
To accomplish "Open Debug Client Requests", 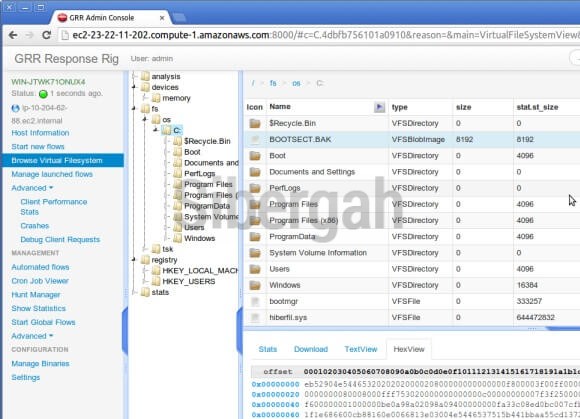I will pos(60,240).
